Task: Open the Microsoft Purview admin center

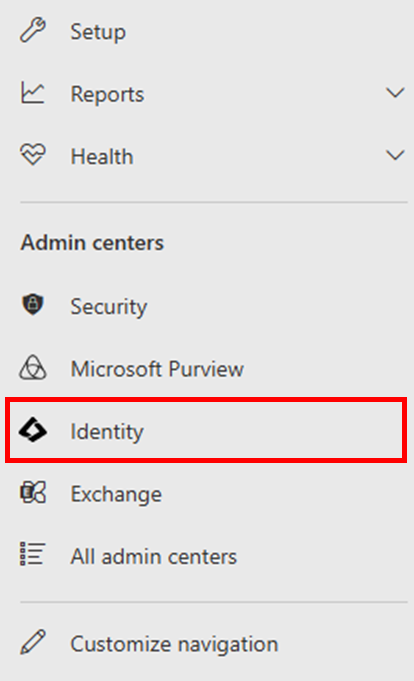Action: point(157,369)
